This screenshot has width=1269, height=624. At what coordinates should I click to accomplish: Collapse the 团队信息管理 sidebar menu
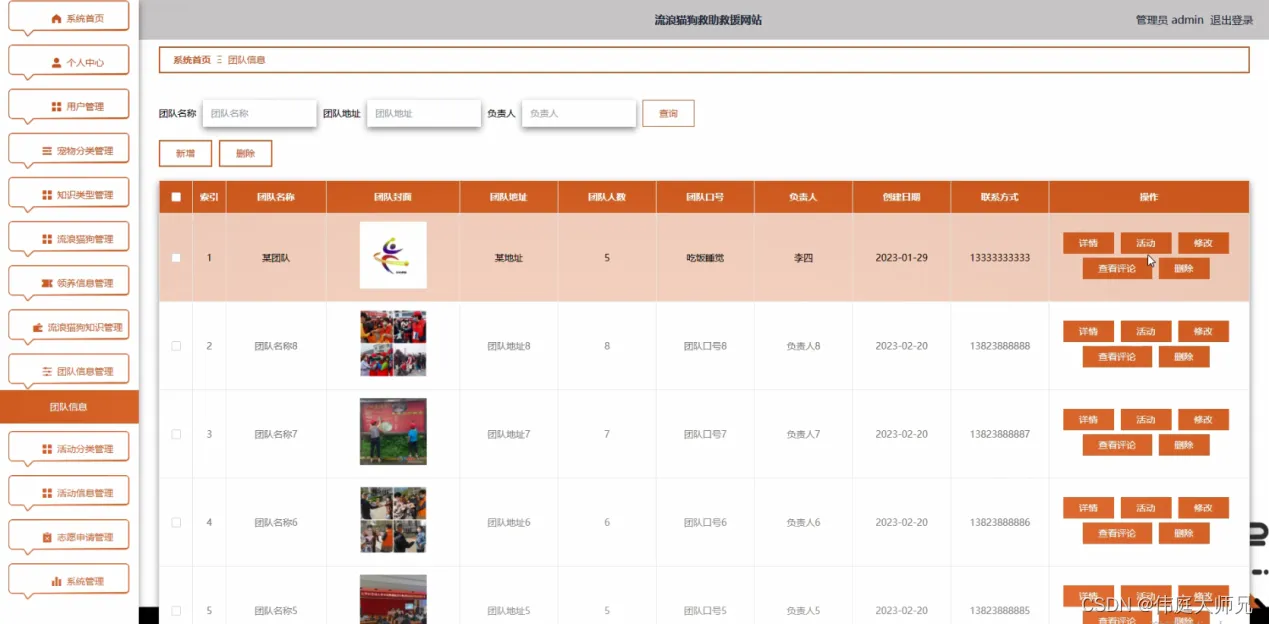(x=69, y=370)
